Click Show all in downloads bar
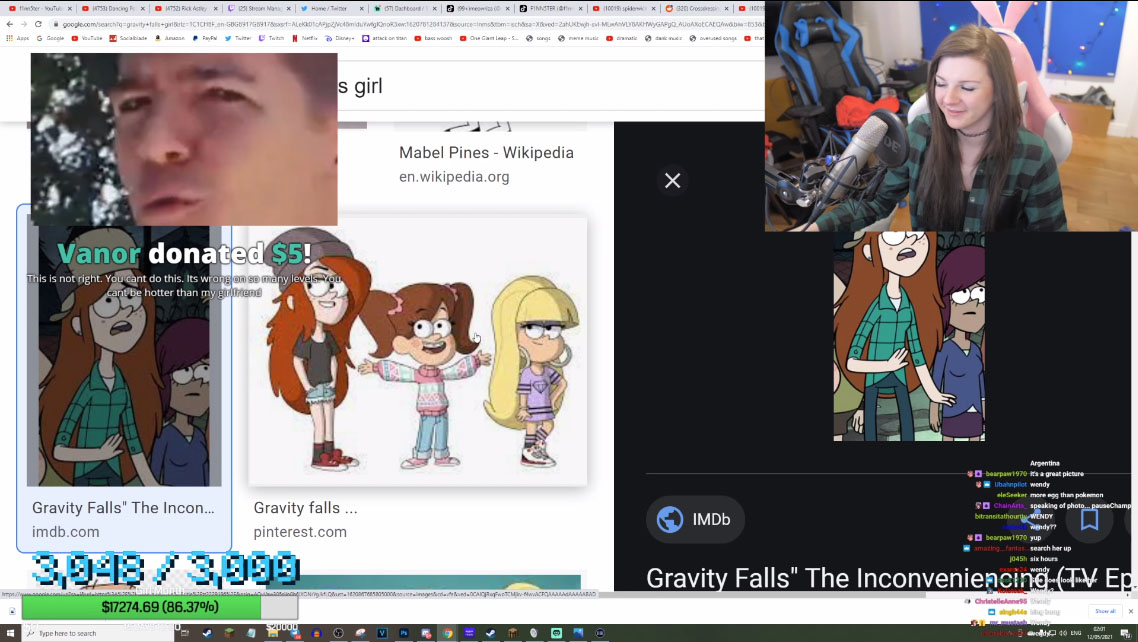Viewport: 1138px width, 642px height. pos(1105,611)
